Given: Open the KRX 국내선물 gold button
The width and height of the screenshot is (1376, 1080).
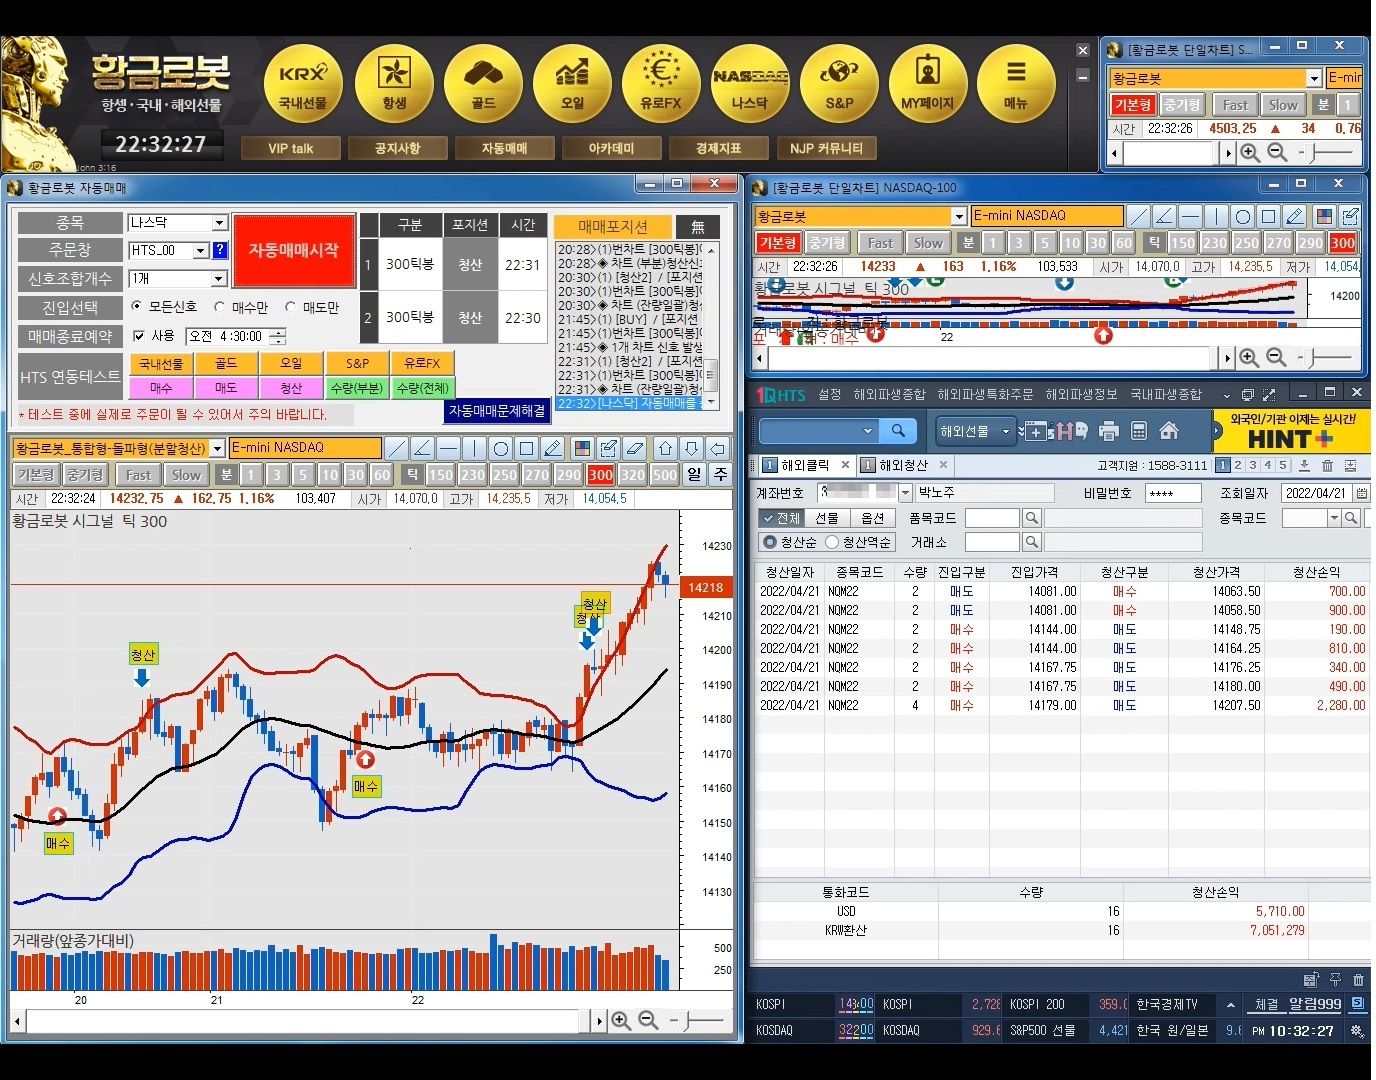Looking at the screenshot, I should (303, 84).
